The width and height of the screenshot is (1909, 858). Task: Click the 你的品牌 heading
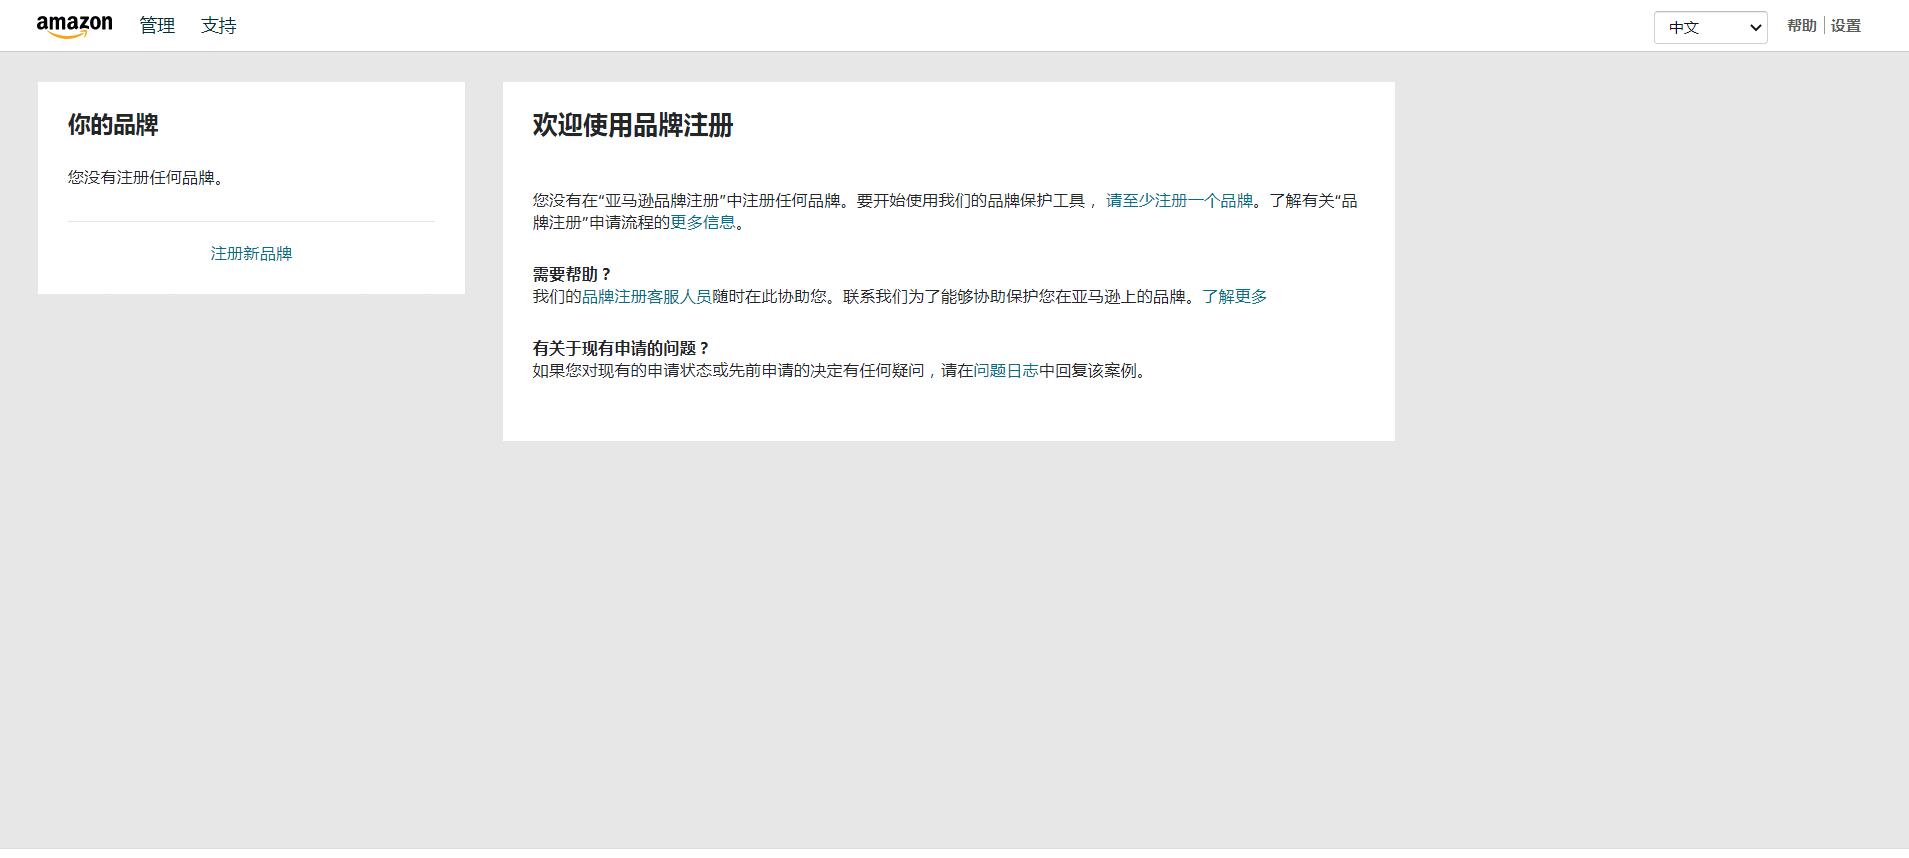point(113,125)
